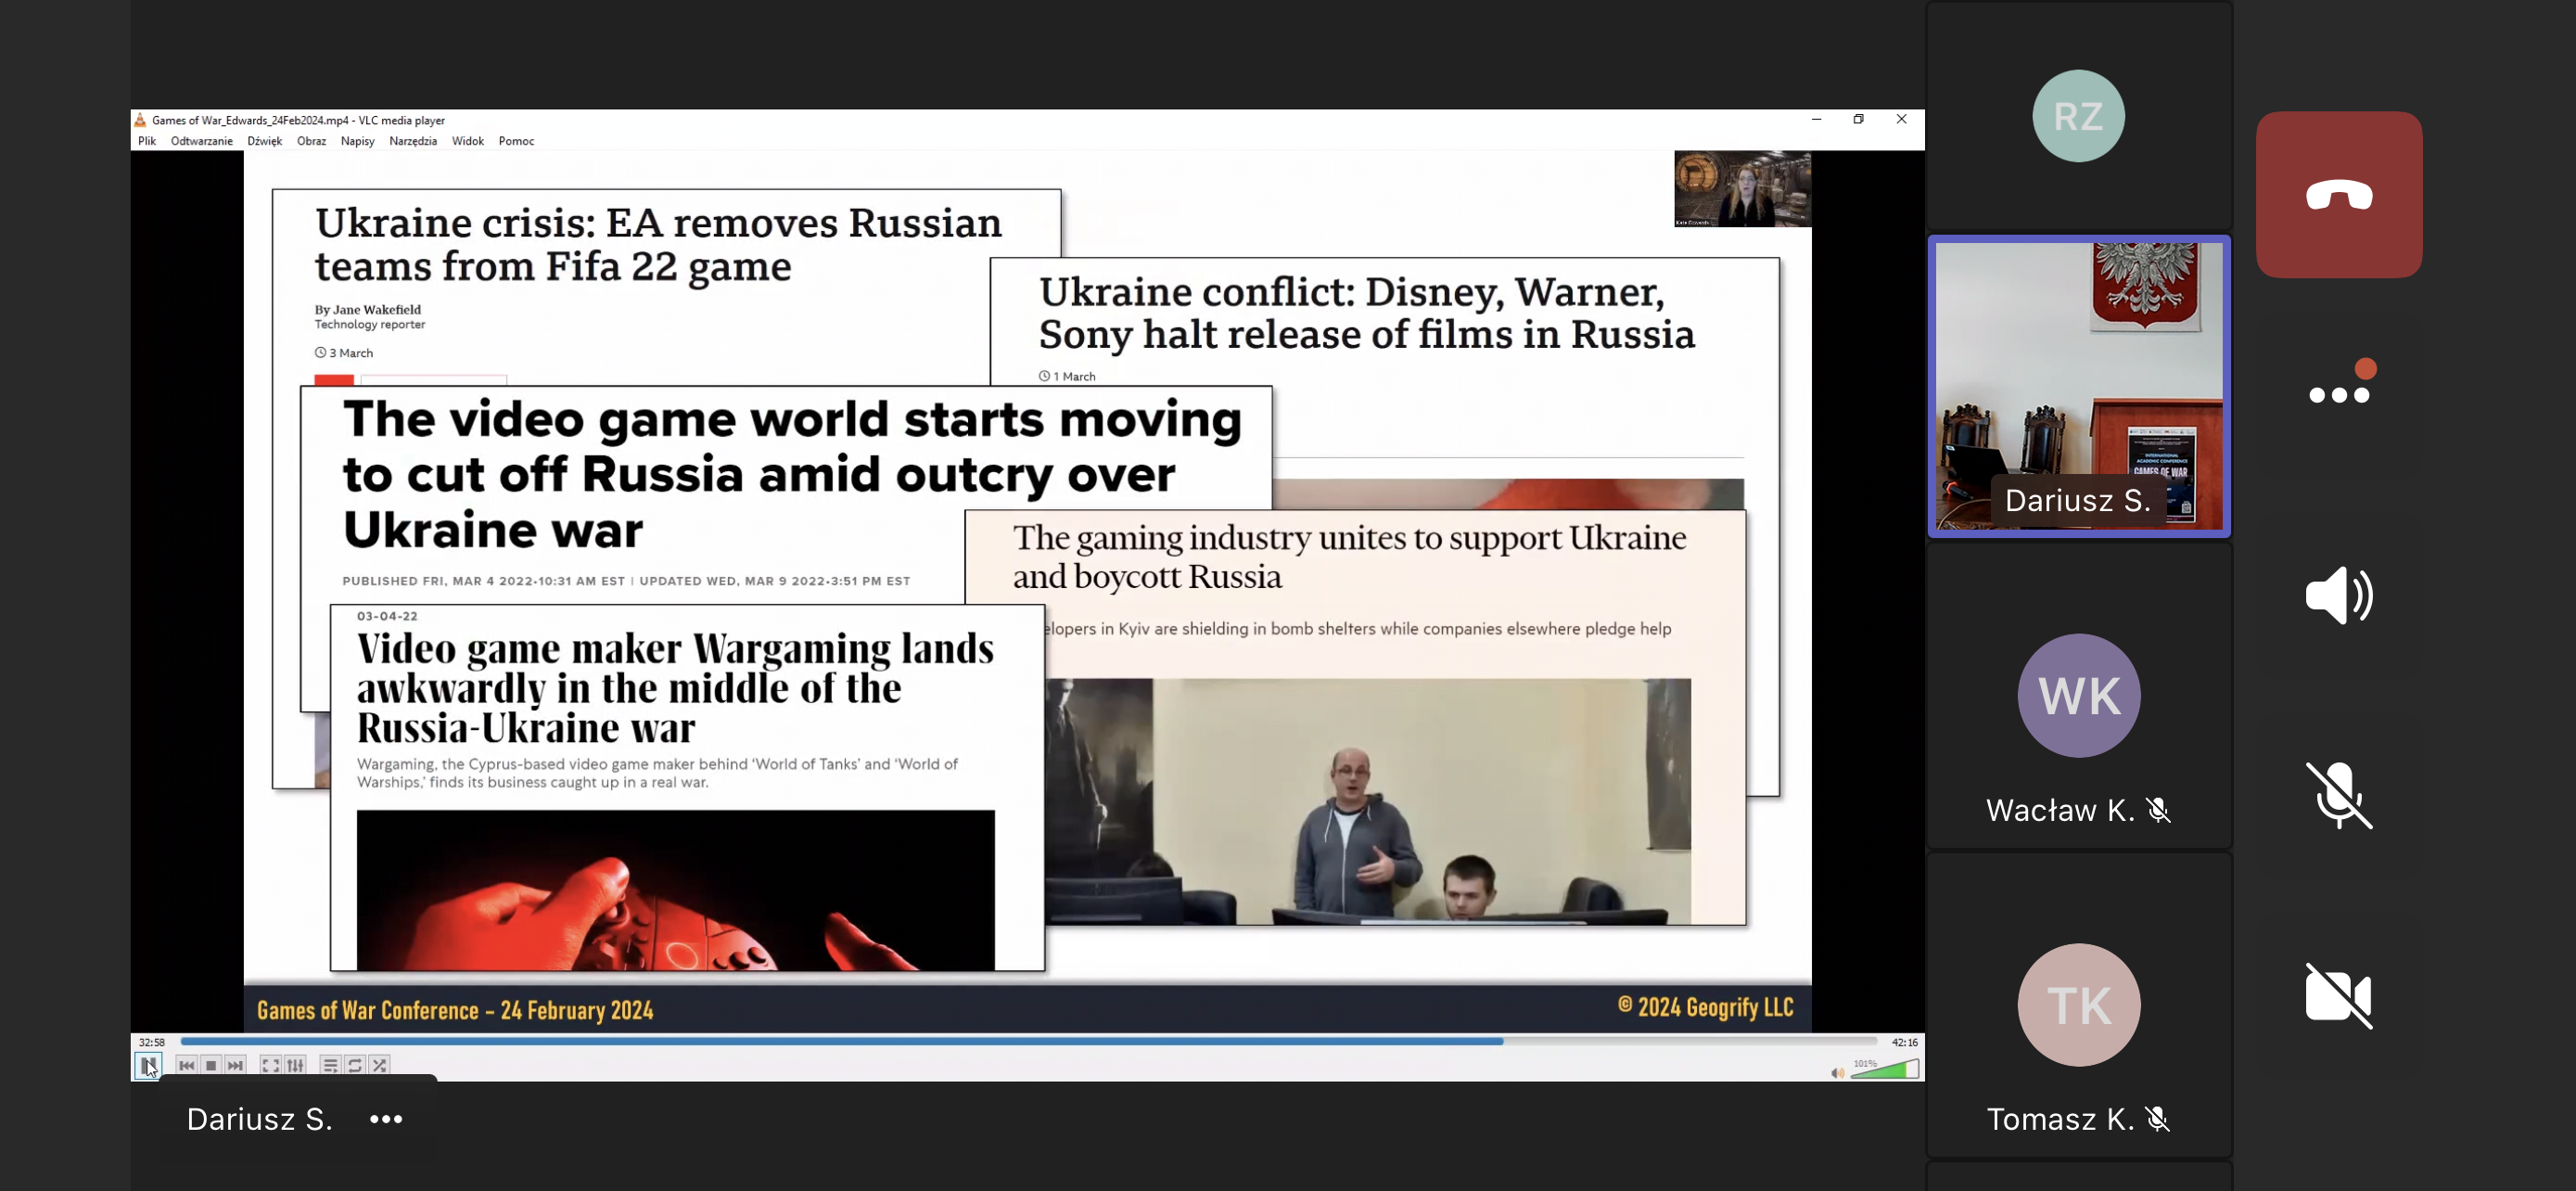Viewport: 2576px width, 1191px height.
Task: Open the Dźwięk menu
Action: pyautogui.click(x=265, y=141)
